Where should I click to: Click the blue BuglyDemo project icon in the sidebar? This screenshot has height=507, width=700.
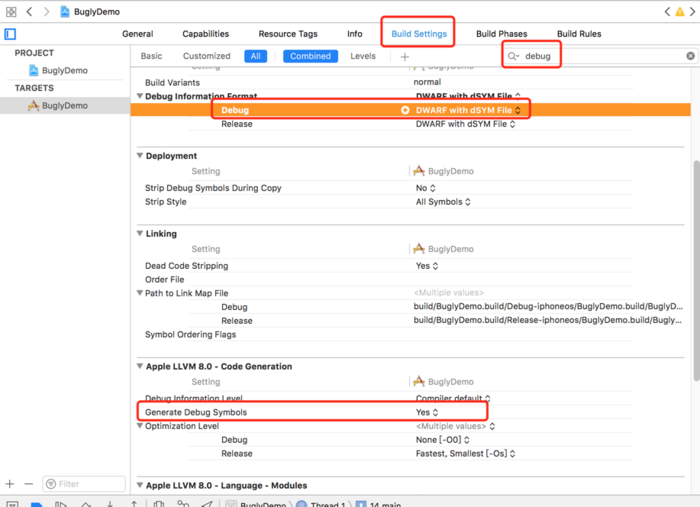click(33, 70)
